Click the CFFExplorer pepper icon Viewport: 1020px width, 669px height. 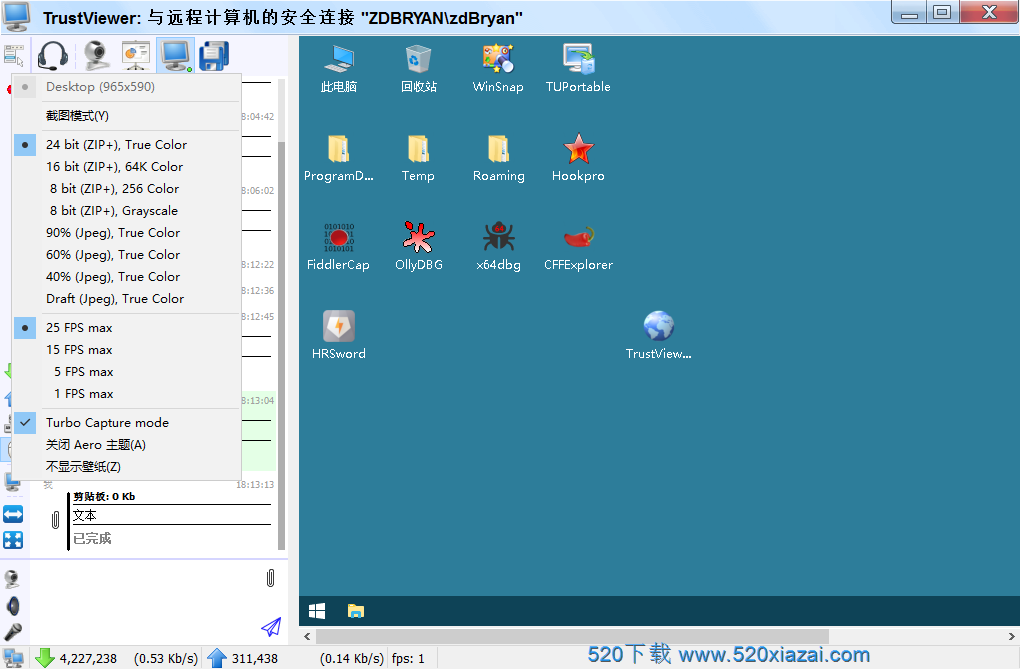click(578, 247)
